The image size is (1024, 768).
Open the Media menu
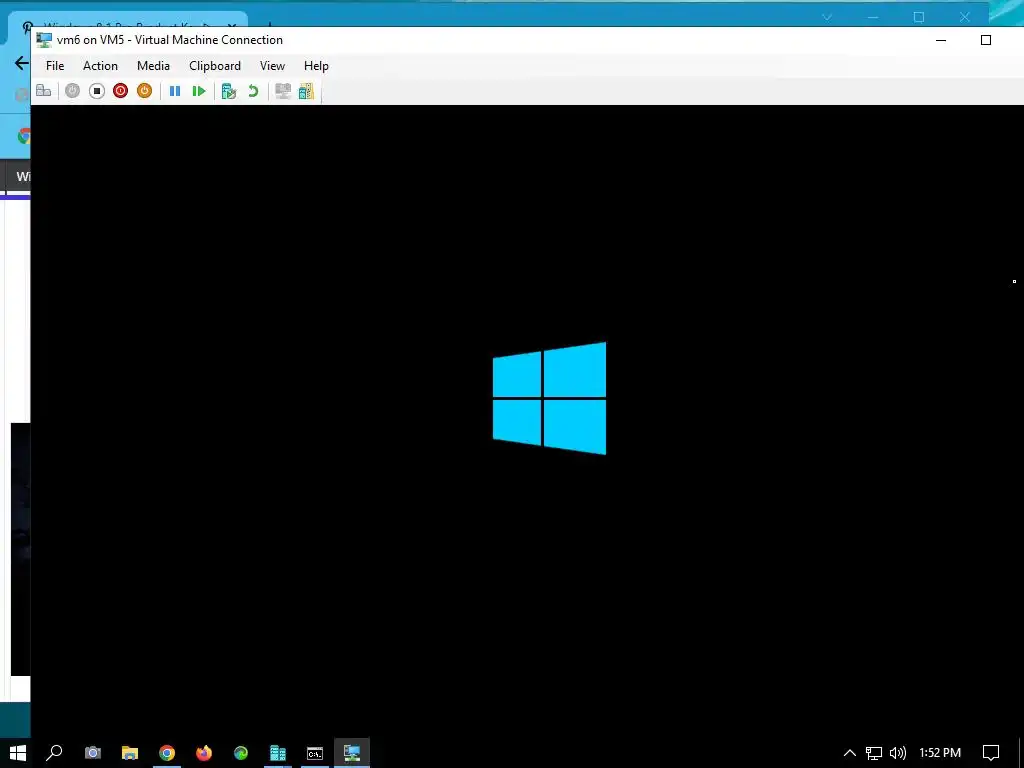(x=153, y=66)
